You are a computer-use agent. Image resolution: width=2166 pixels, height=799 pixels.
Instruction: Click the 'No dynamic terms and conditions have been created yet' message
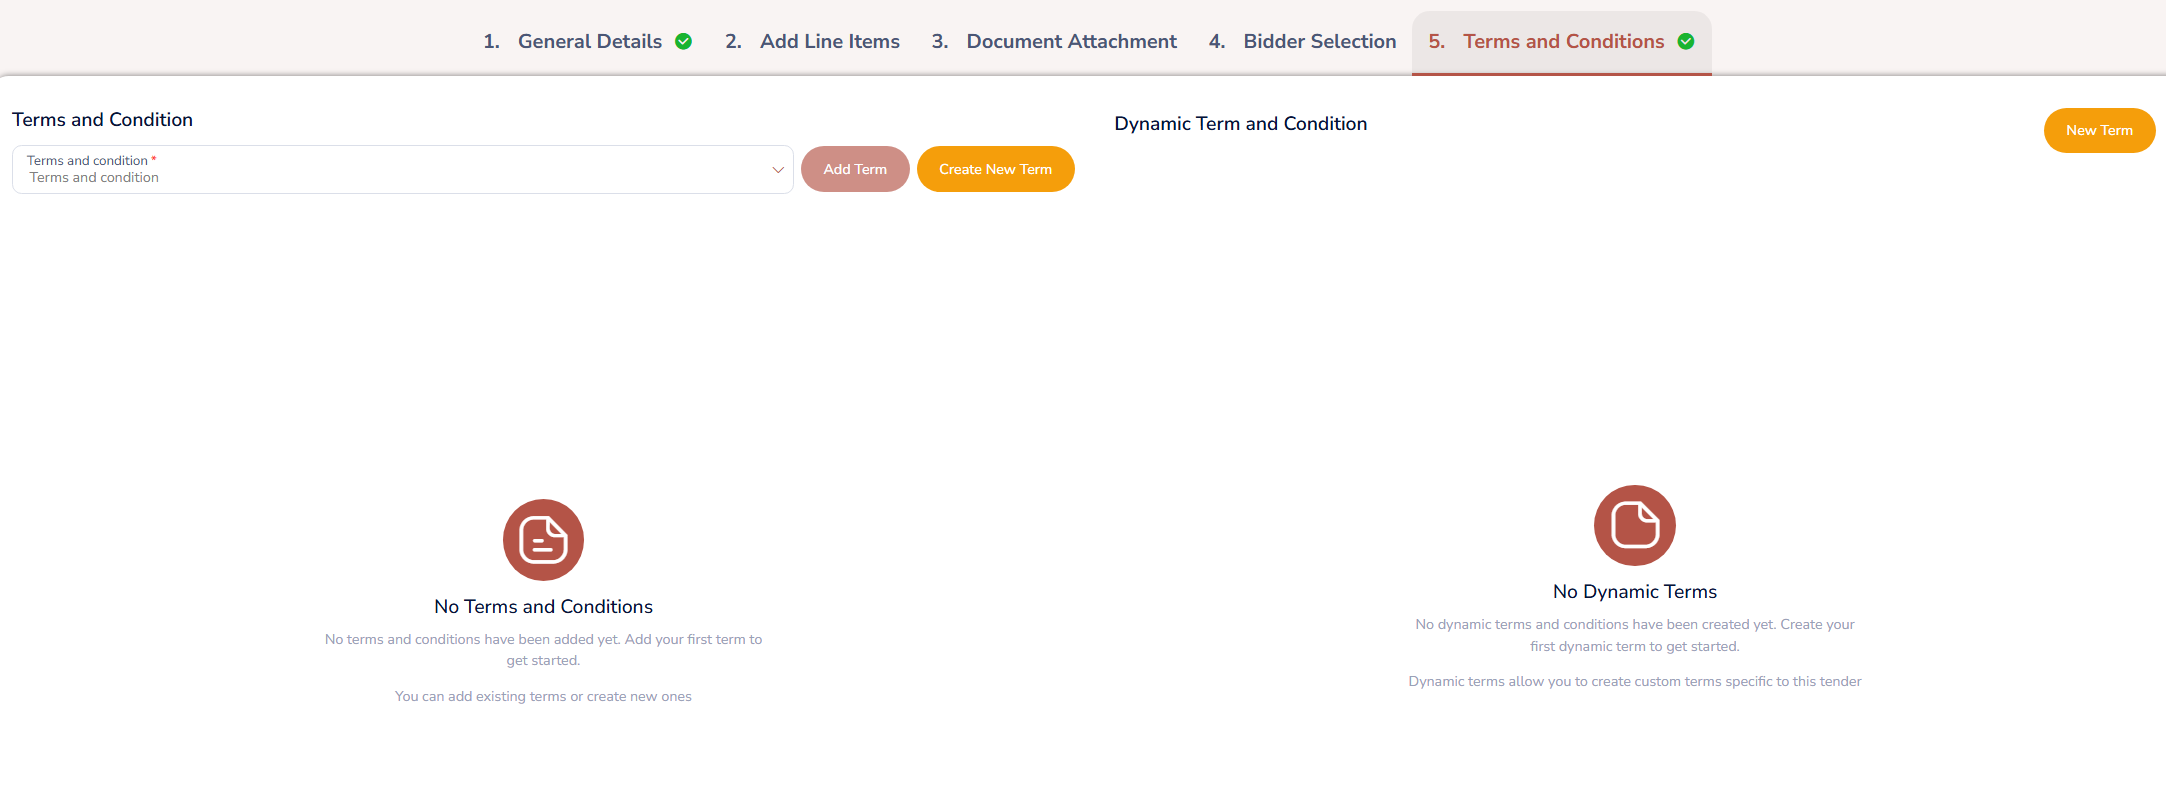(1635, 635)
